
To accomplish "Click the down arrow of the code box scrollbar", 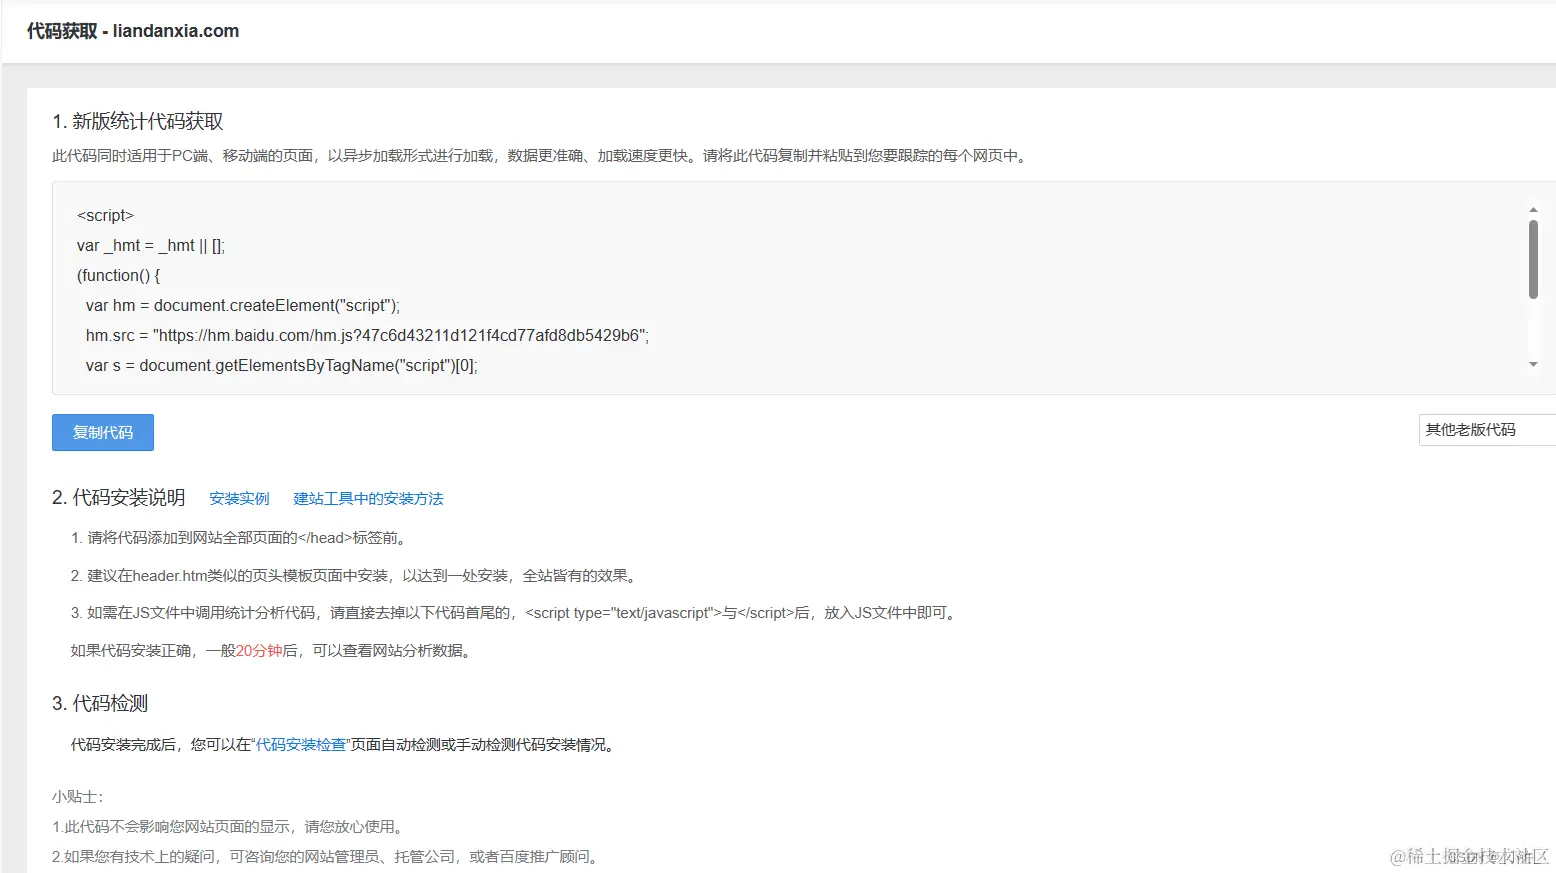I will 1532,364.
